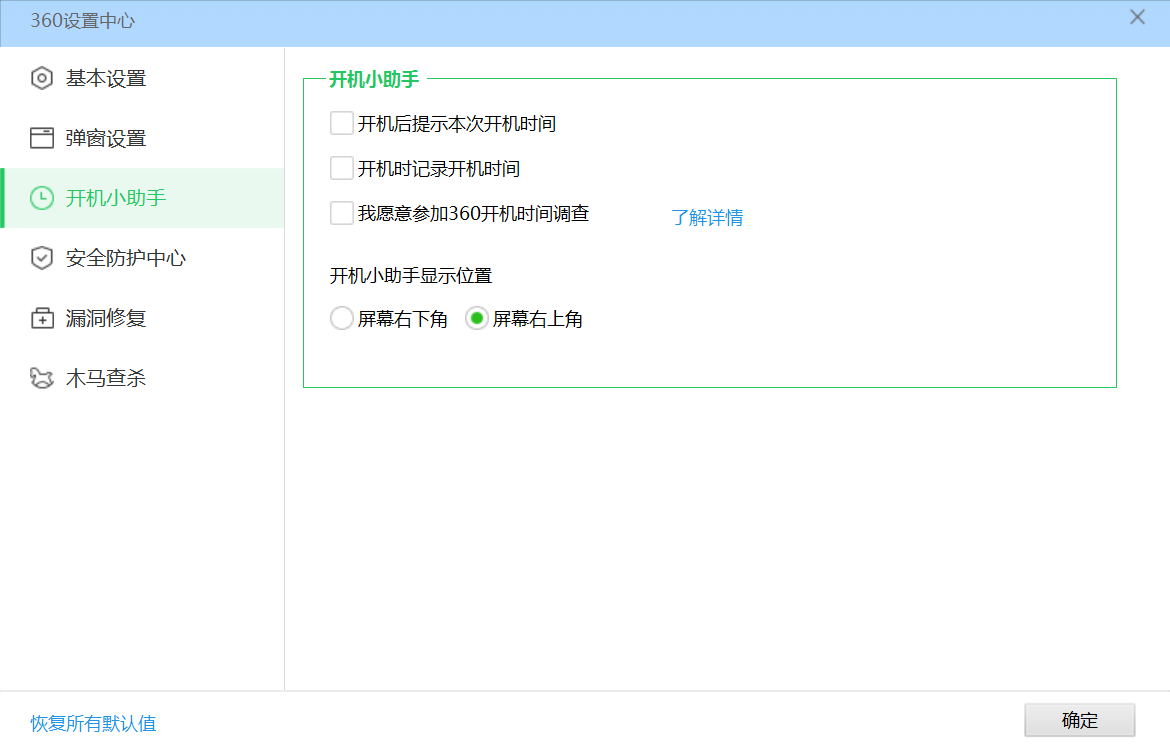Click the shield icon beside 安全防护中心
This screenshot has width=1170, height=750.
point(42,258)
